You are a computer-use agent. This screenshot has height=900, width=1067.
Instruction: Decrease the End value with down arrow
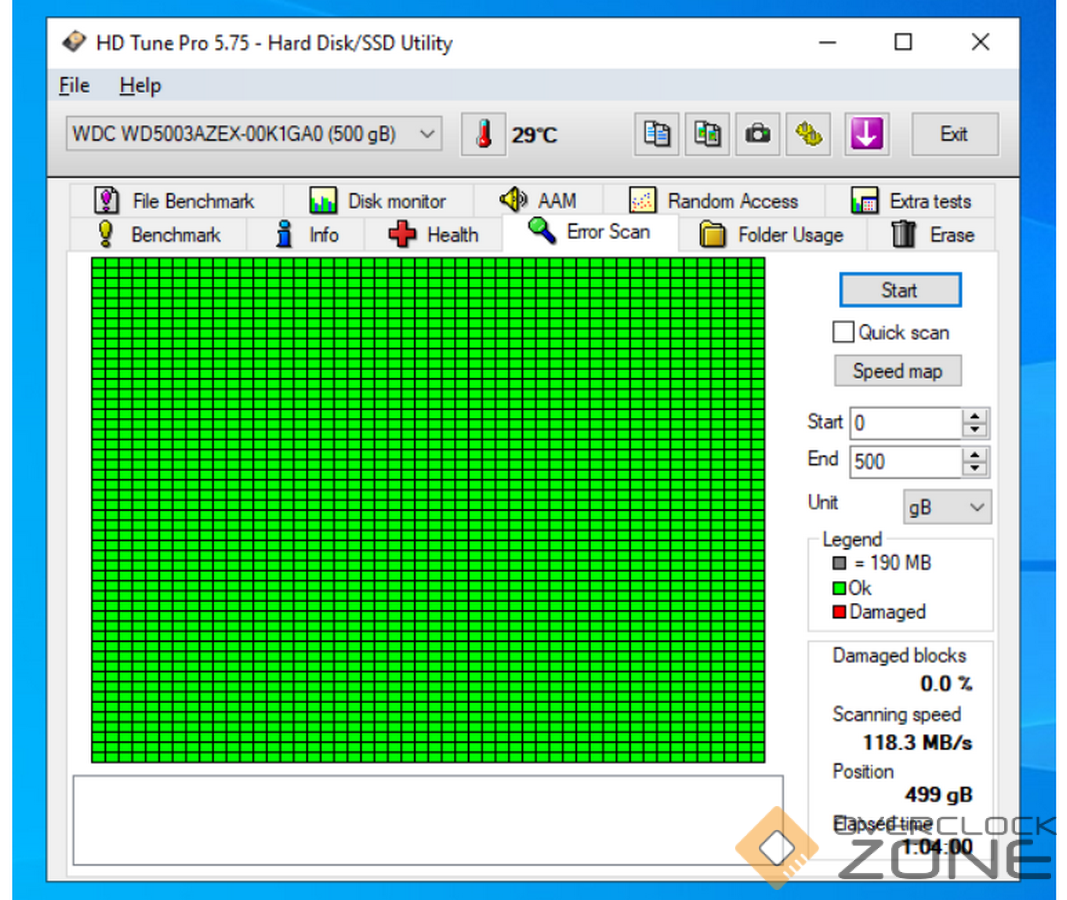[974, 469]
